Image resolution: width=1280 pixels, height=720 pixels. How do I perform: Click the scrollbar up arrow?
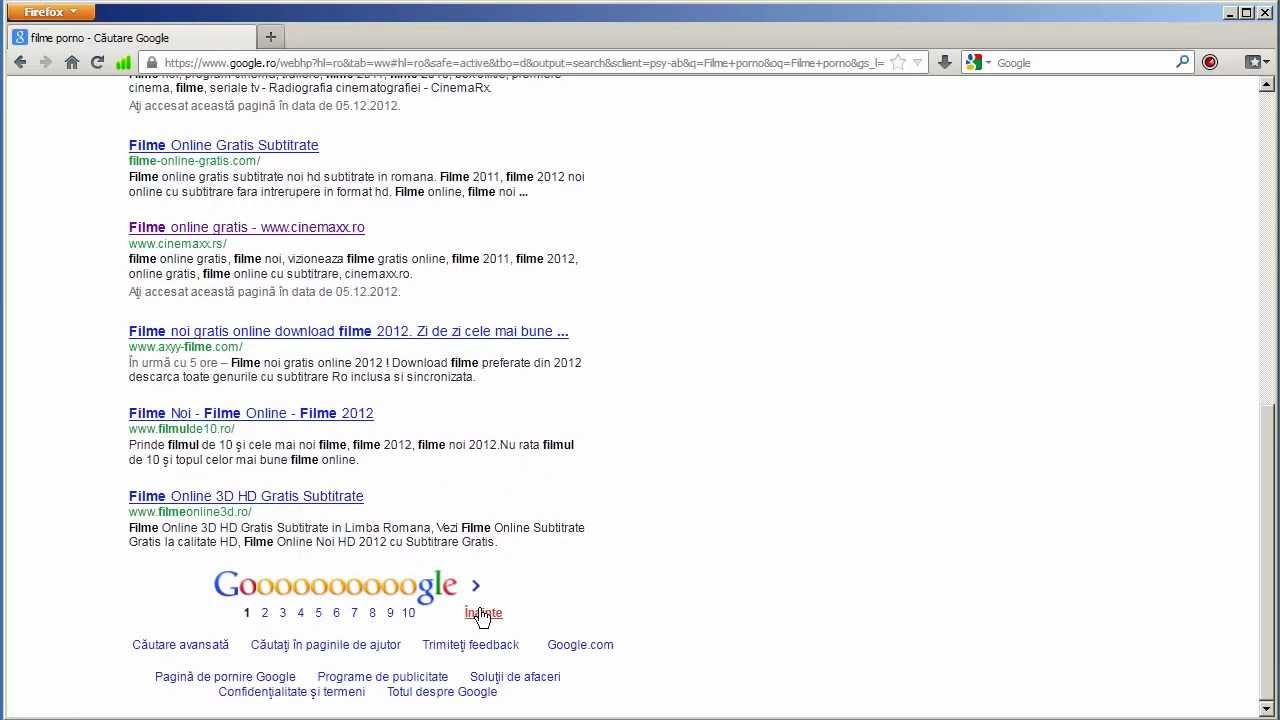tap(1267, 86)
